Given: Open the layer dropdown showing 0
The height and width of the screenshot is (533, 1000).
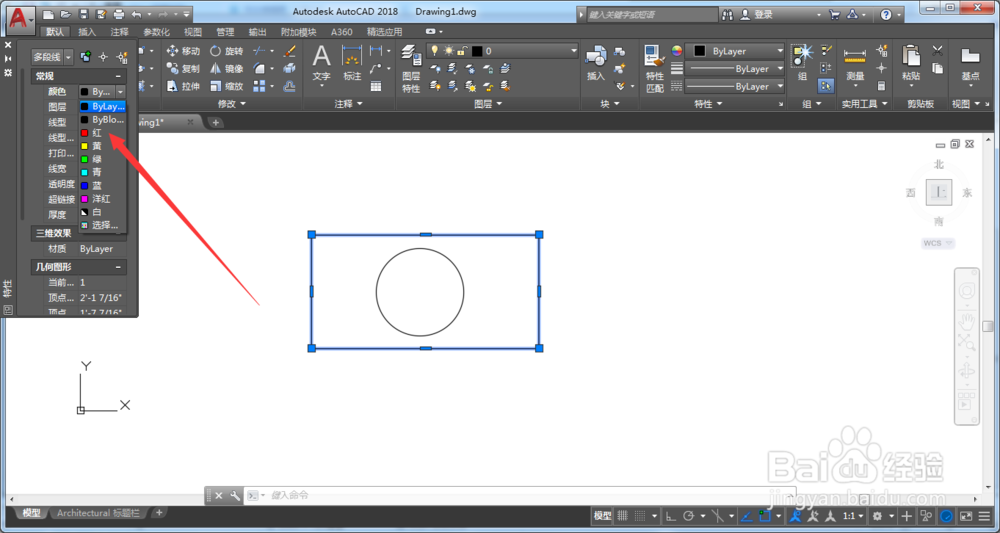Looking at the screenshot, I should pos(502,51).
